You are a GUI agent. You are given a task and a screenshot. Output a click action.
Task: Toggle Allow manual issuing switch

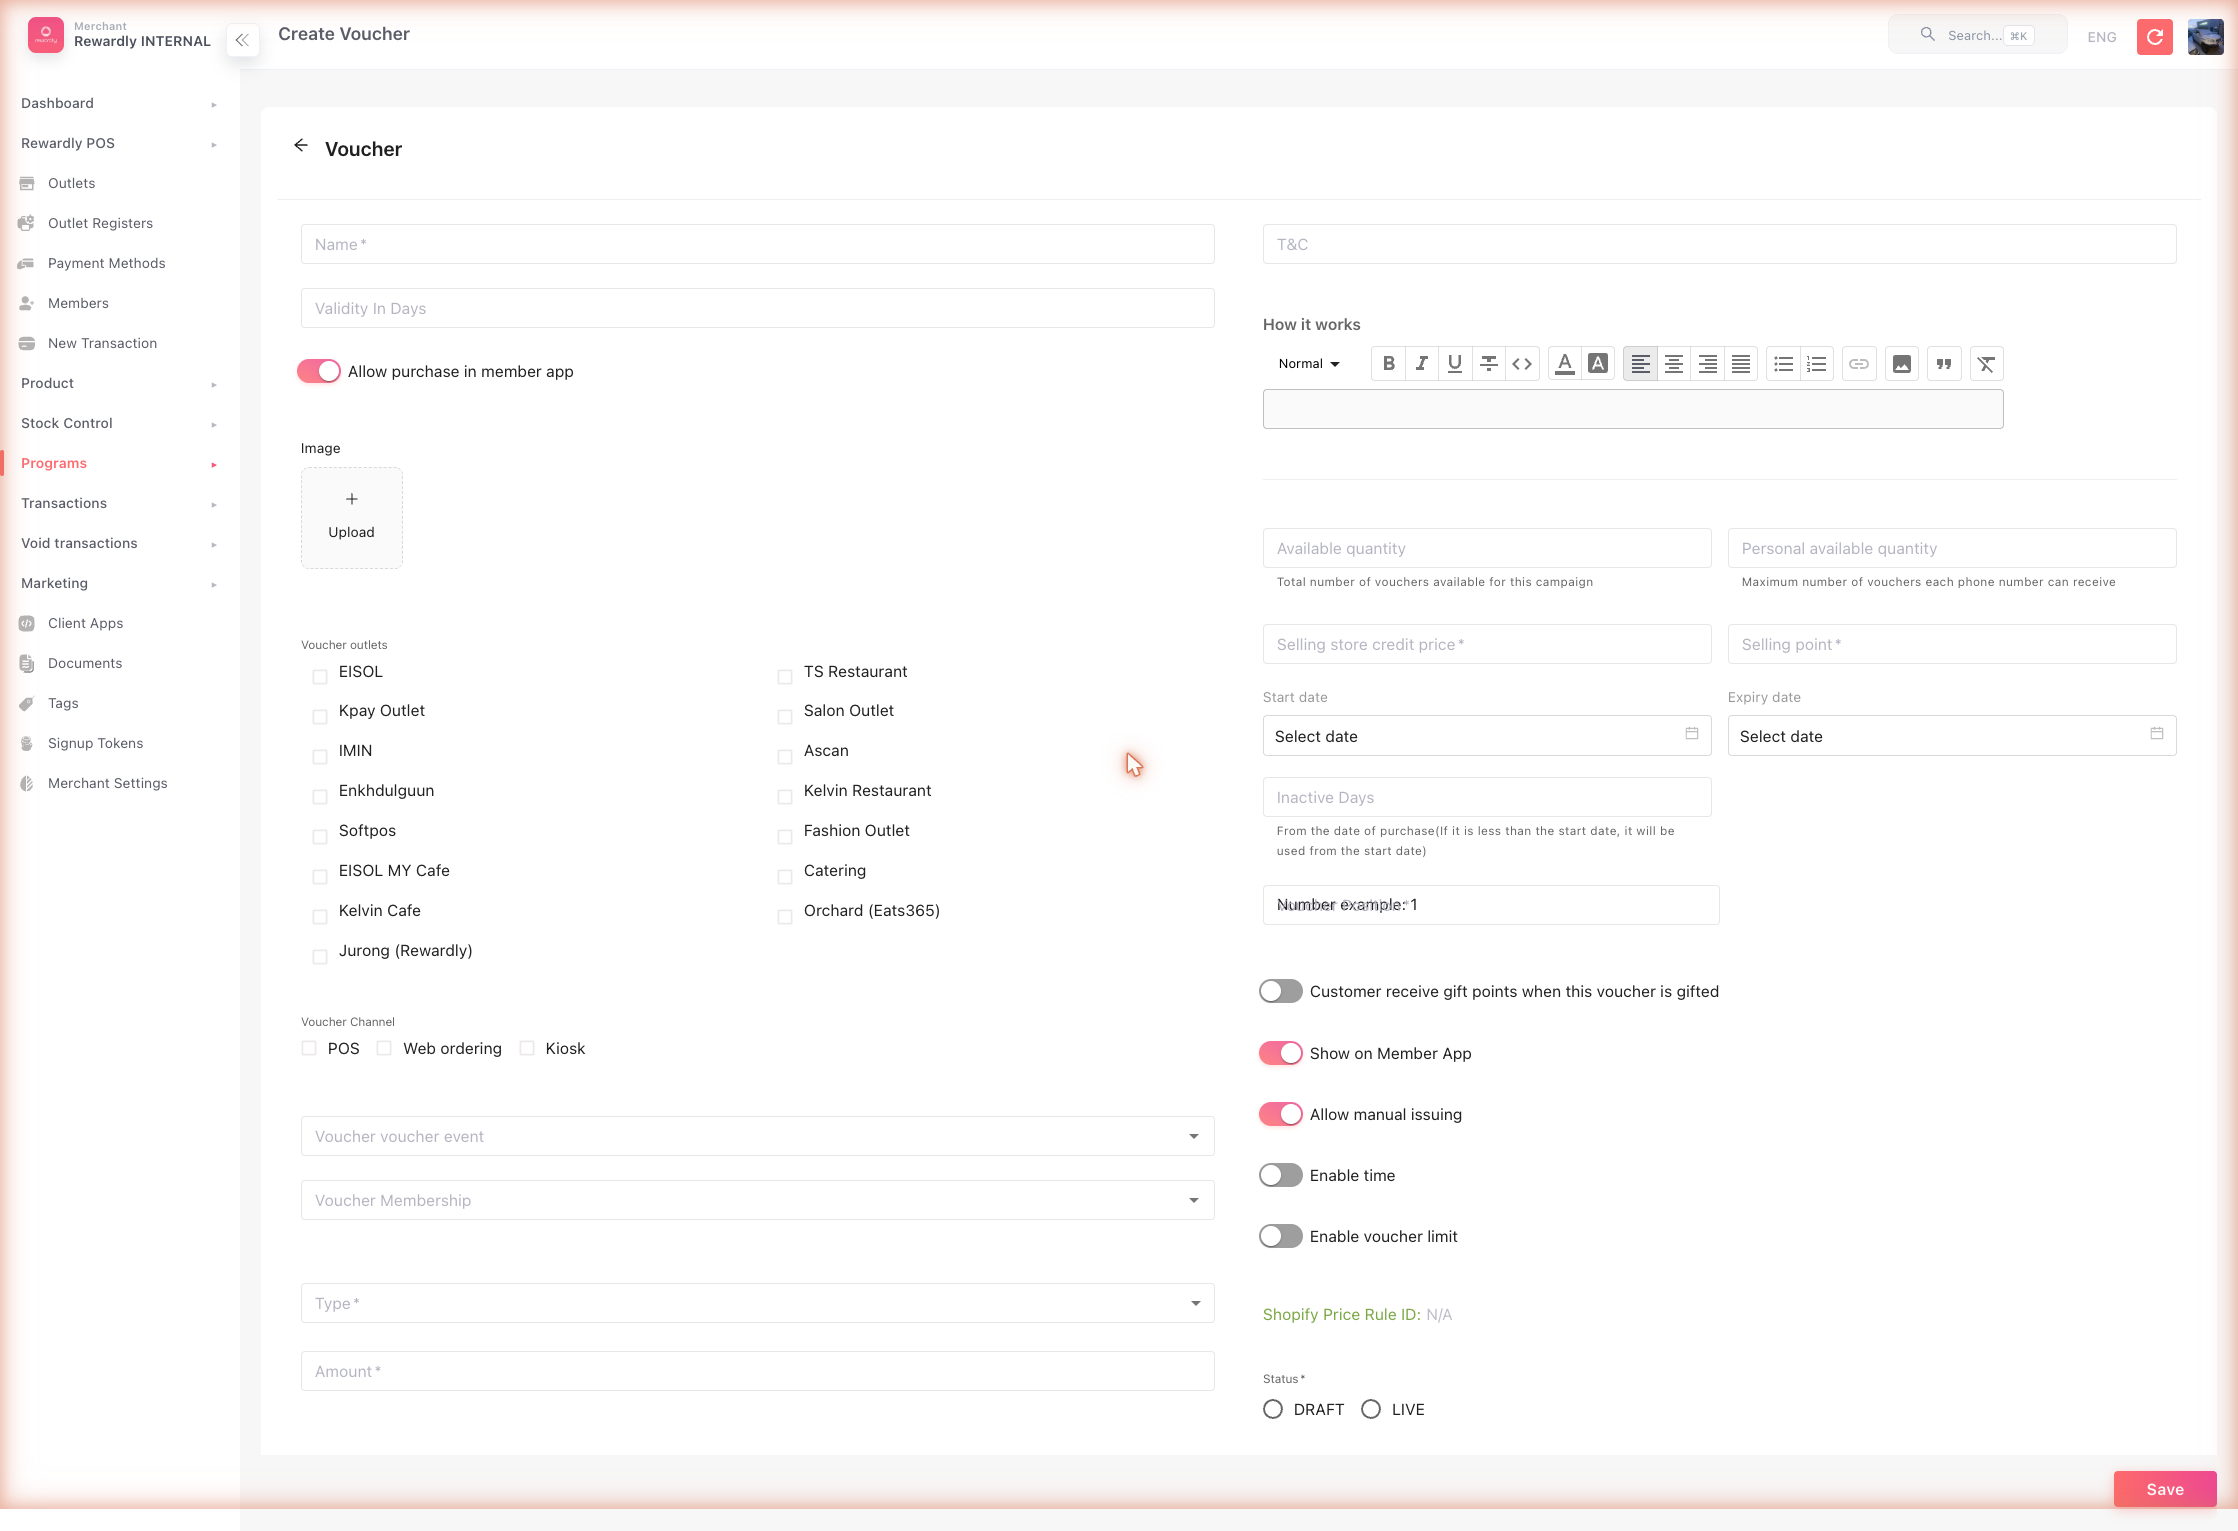pos(1281,1114)
